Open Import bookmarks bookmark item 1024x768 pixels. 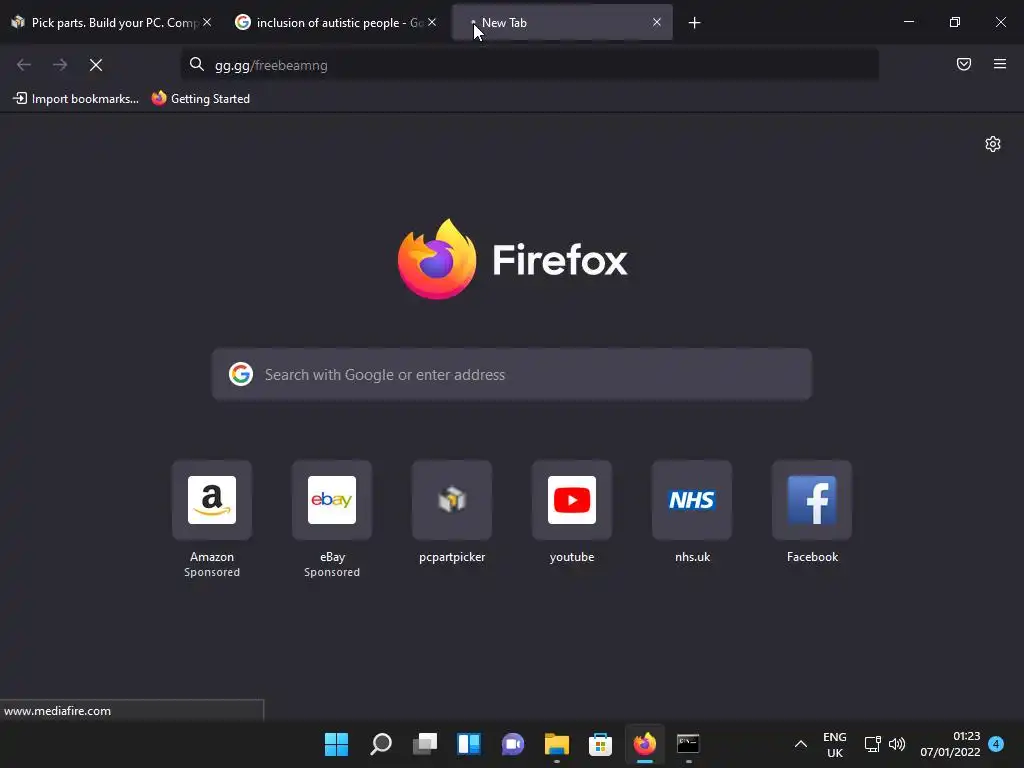point(76,99)
